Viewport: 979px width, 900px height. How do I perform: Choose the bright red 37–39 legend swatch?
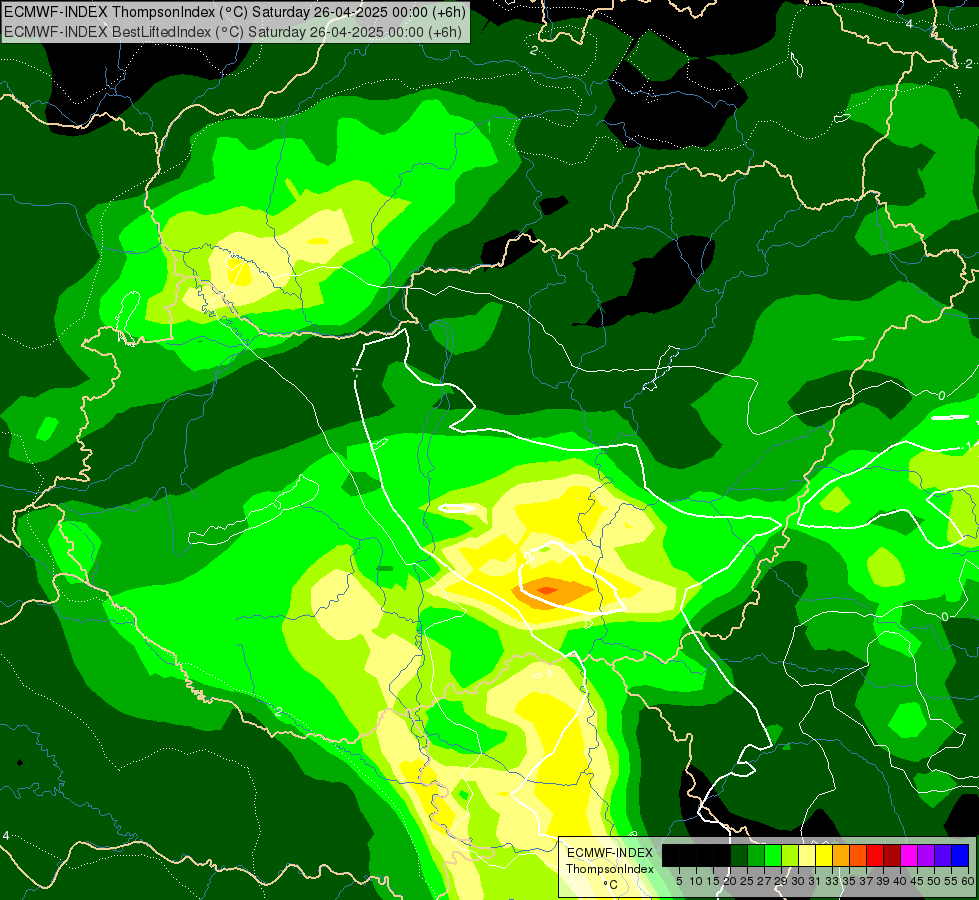875,855
